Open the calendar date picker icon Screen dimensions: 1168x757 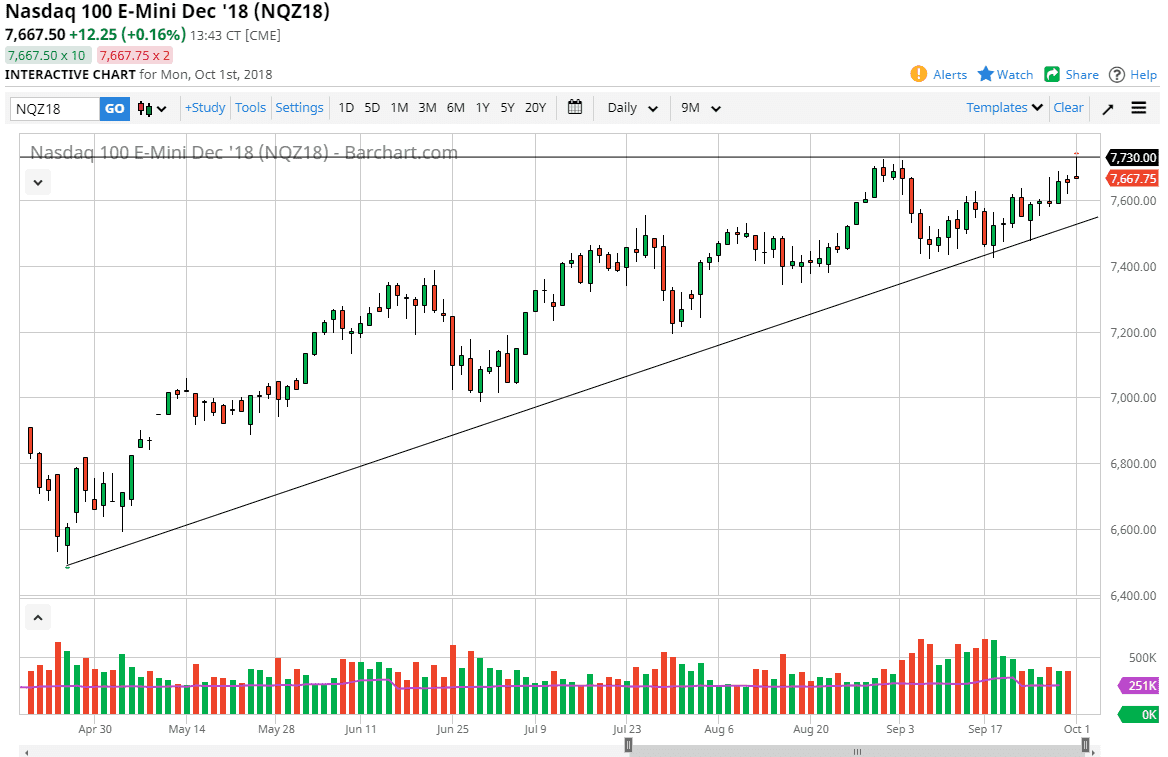(575, 108)
